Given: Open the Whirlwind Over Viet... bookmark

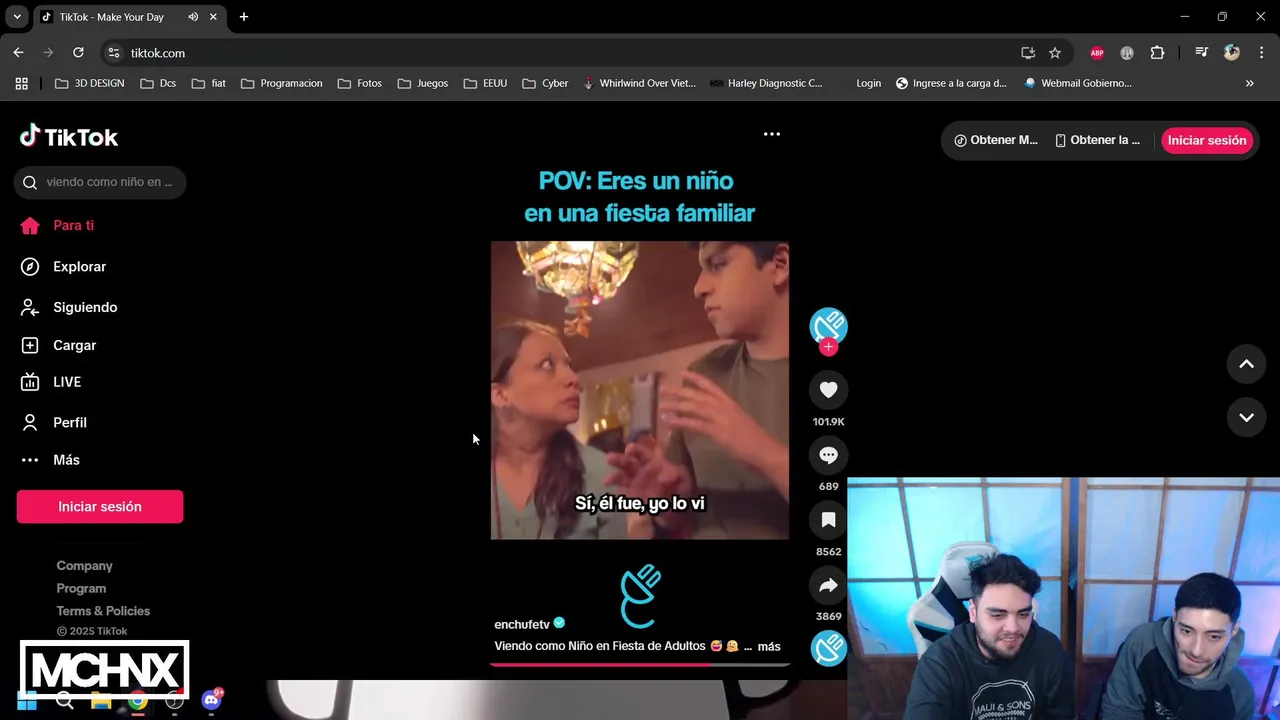Looking at the screenshot, I should (639, 83).
